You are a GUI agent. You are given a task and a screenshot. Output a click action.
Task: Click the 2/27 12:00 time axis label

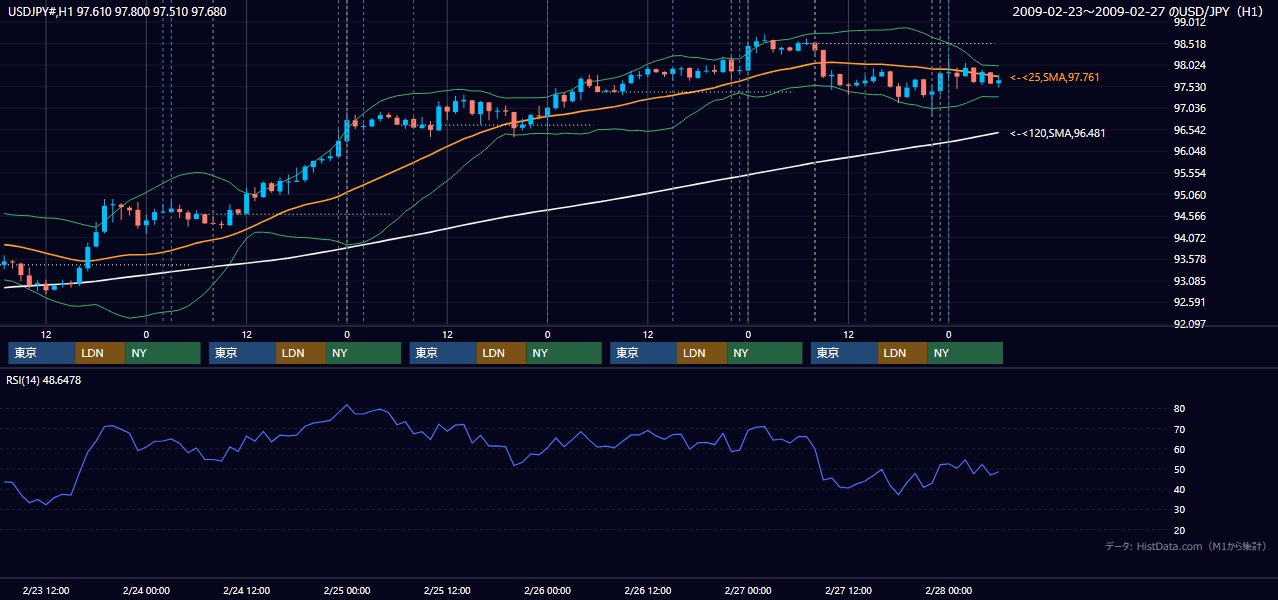848,590
